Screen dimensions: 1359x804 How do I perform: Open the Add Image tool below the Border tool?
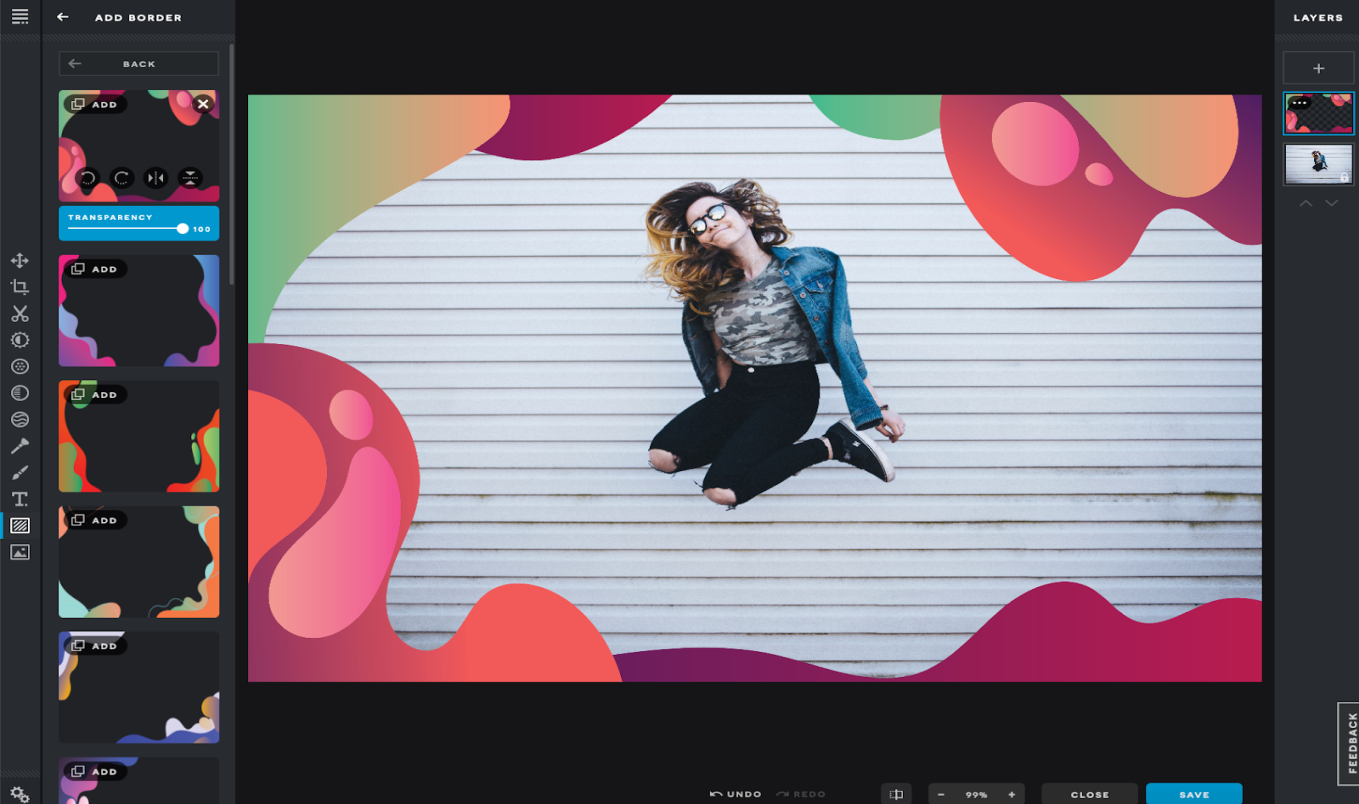pyautogui.click(x=19, y=551)
